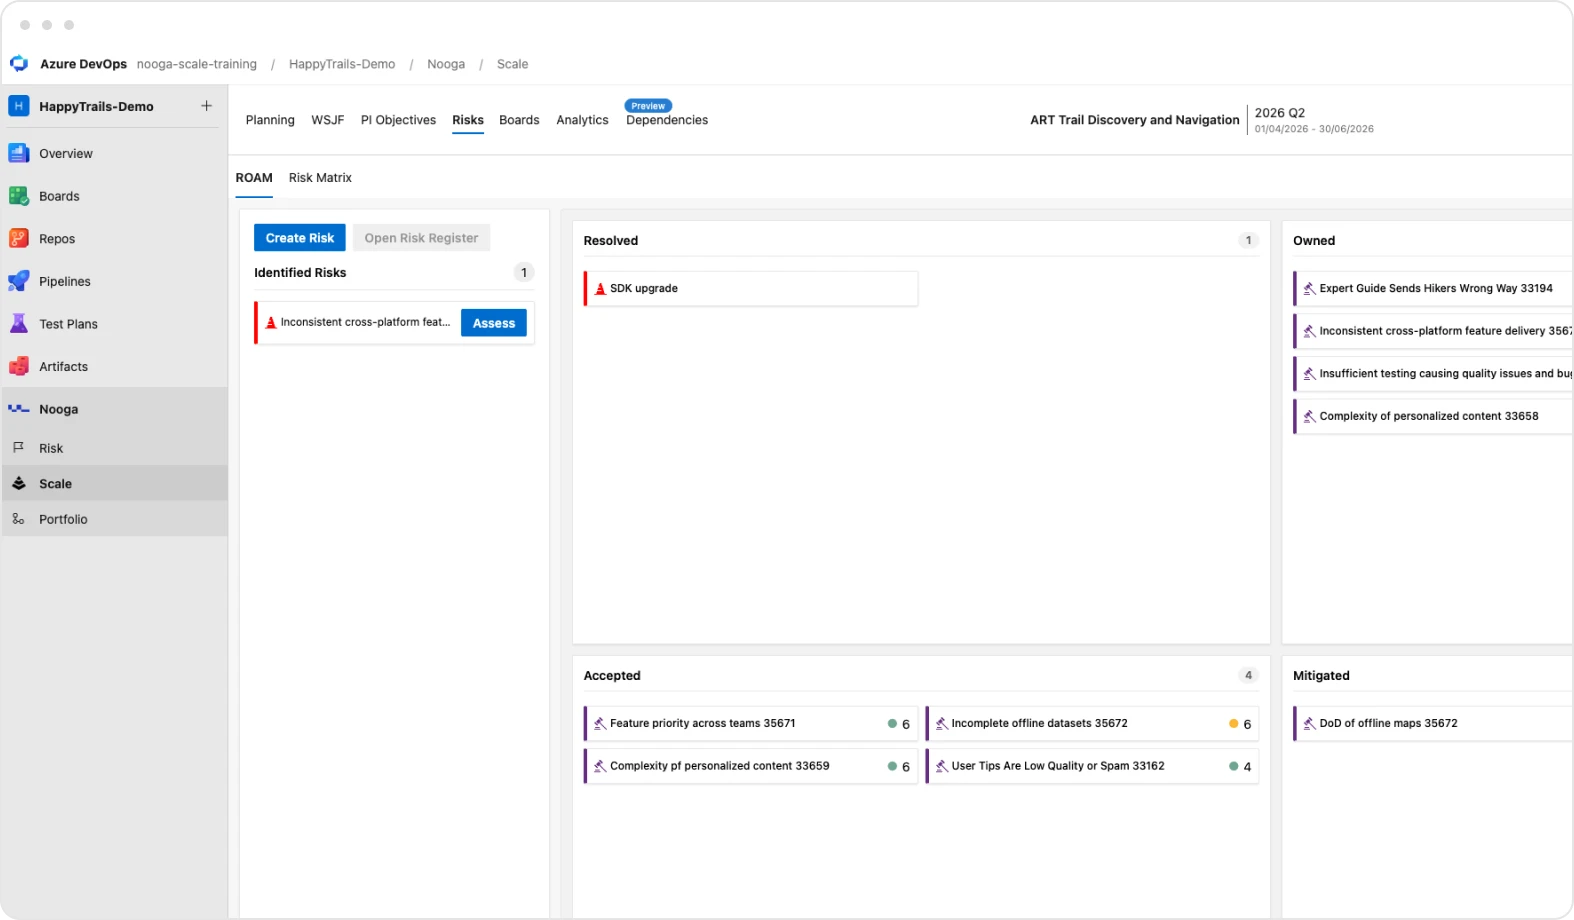Click icon on Complexity pf personalized content 33659
The height and width of the screenshot is (920, 1574).
(600, 767)
